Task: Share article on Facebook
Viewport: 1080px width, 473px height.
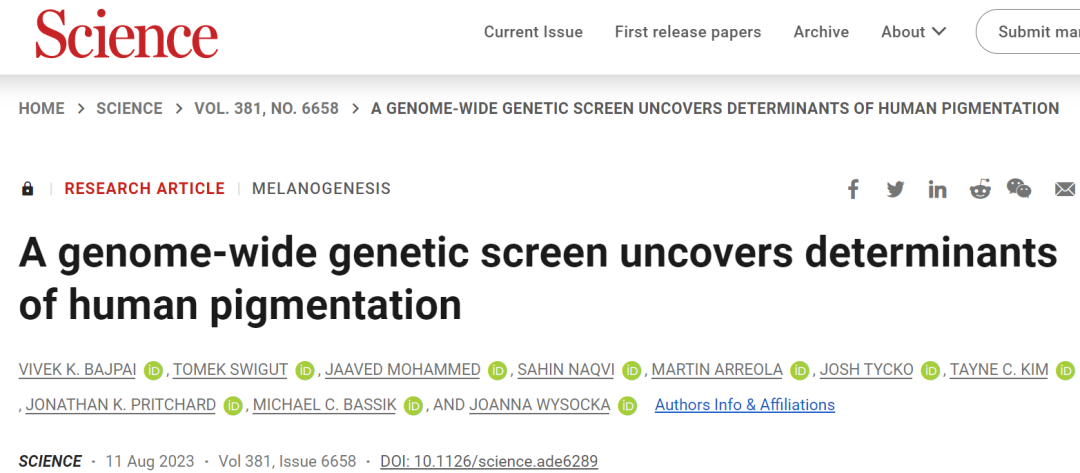Action: pos(853,189)
